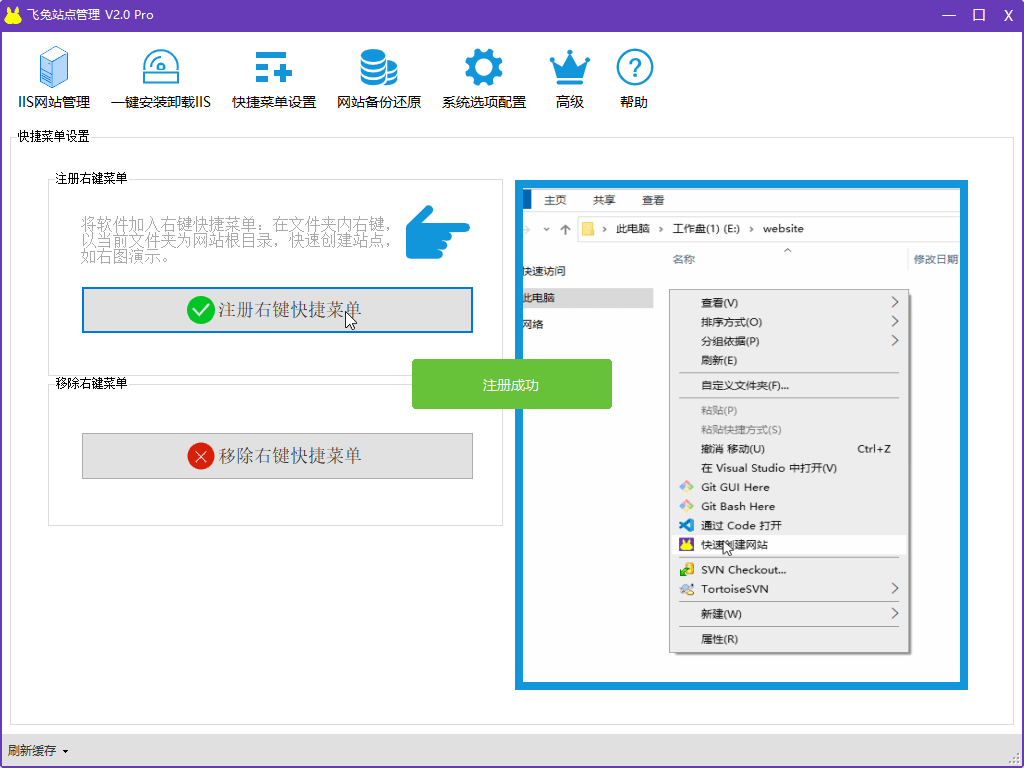Open 网站备份还原 database icon
The image size is (1024, 768).
tap(378, 68)
